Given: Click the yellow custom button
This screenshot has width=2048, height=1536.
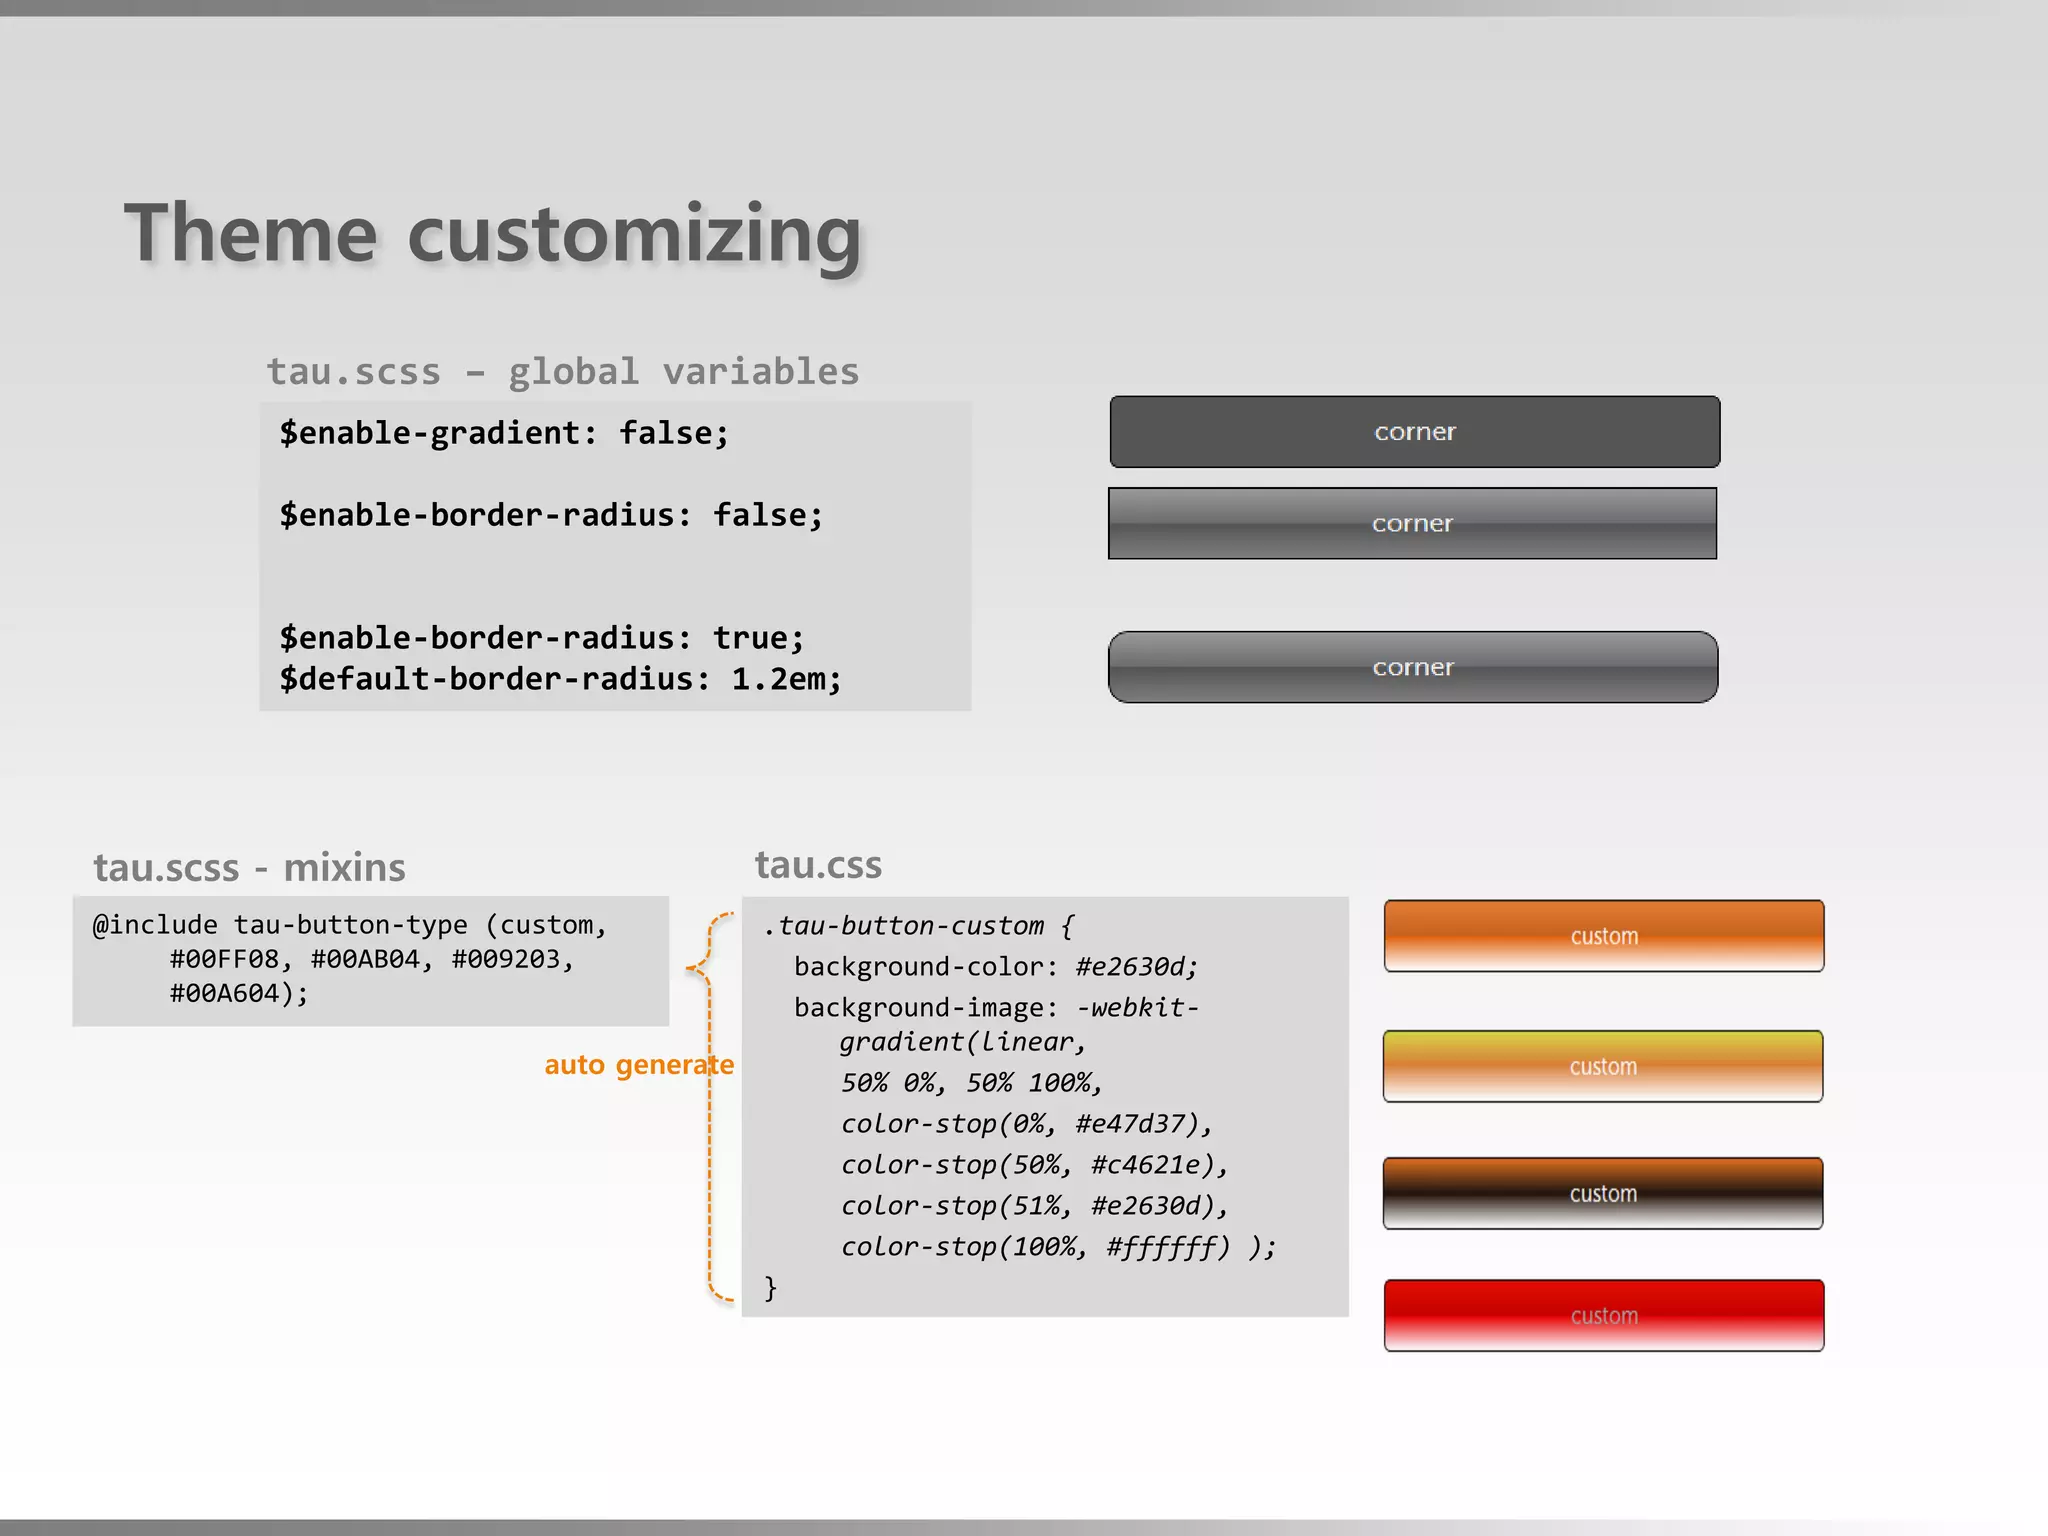Looking at the screenshot, I should tap(1602, 1066).
